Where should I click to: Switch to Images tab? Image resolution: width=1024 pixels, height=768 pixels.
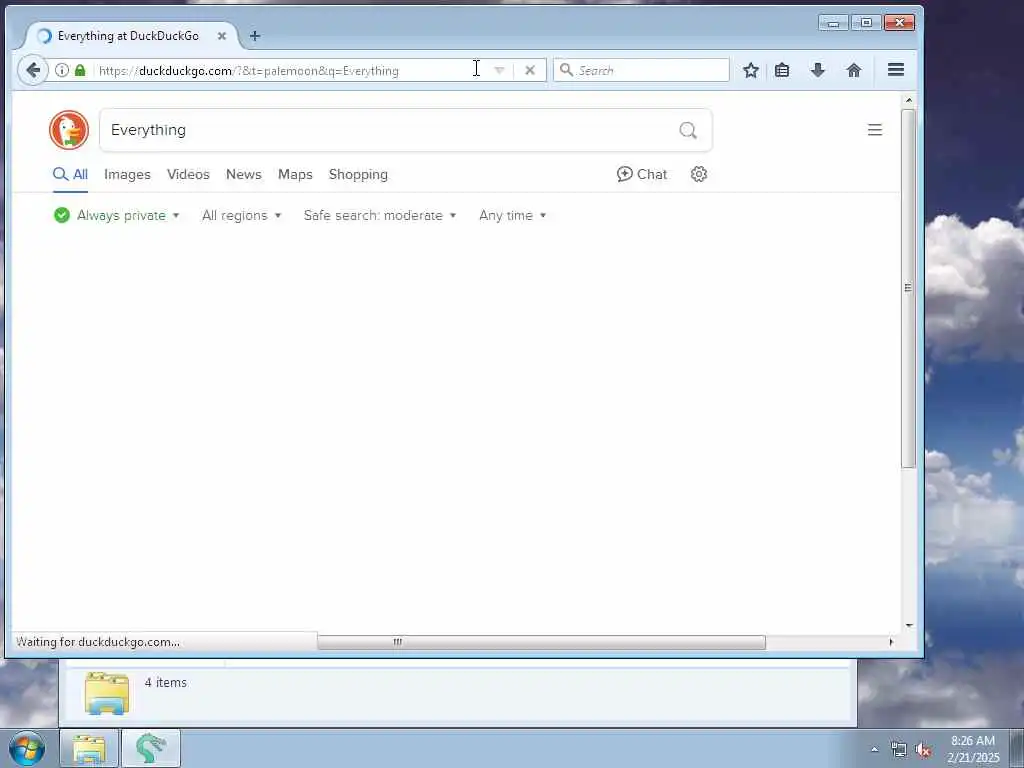pos(127,174)
